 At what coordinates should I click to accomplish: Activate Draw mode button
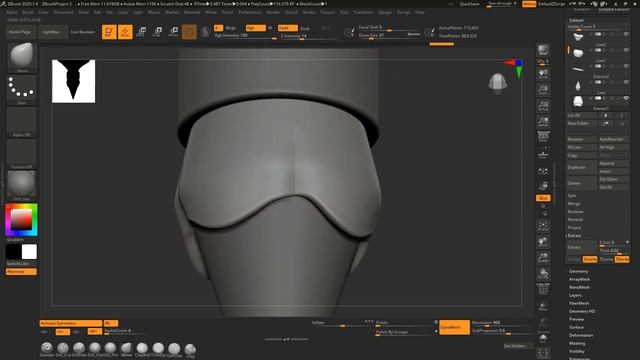click(x=125, y=32)
